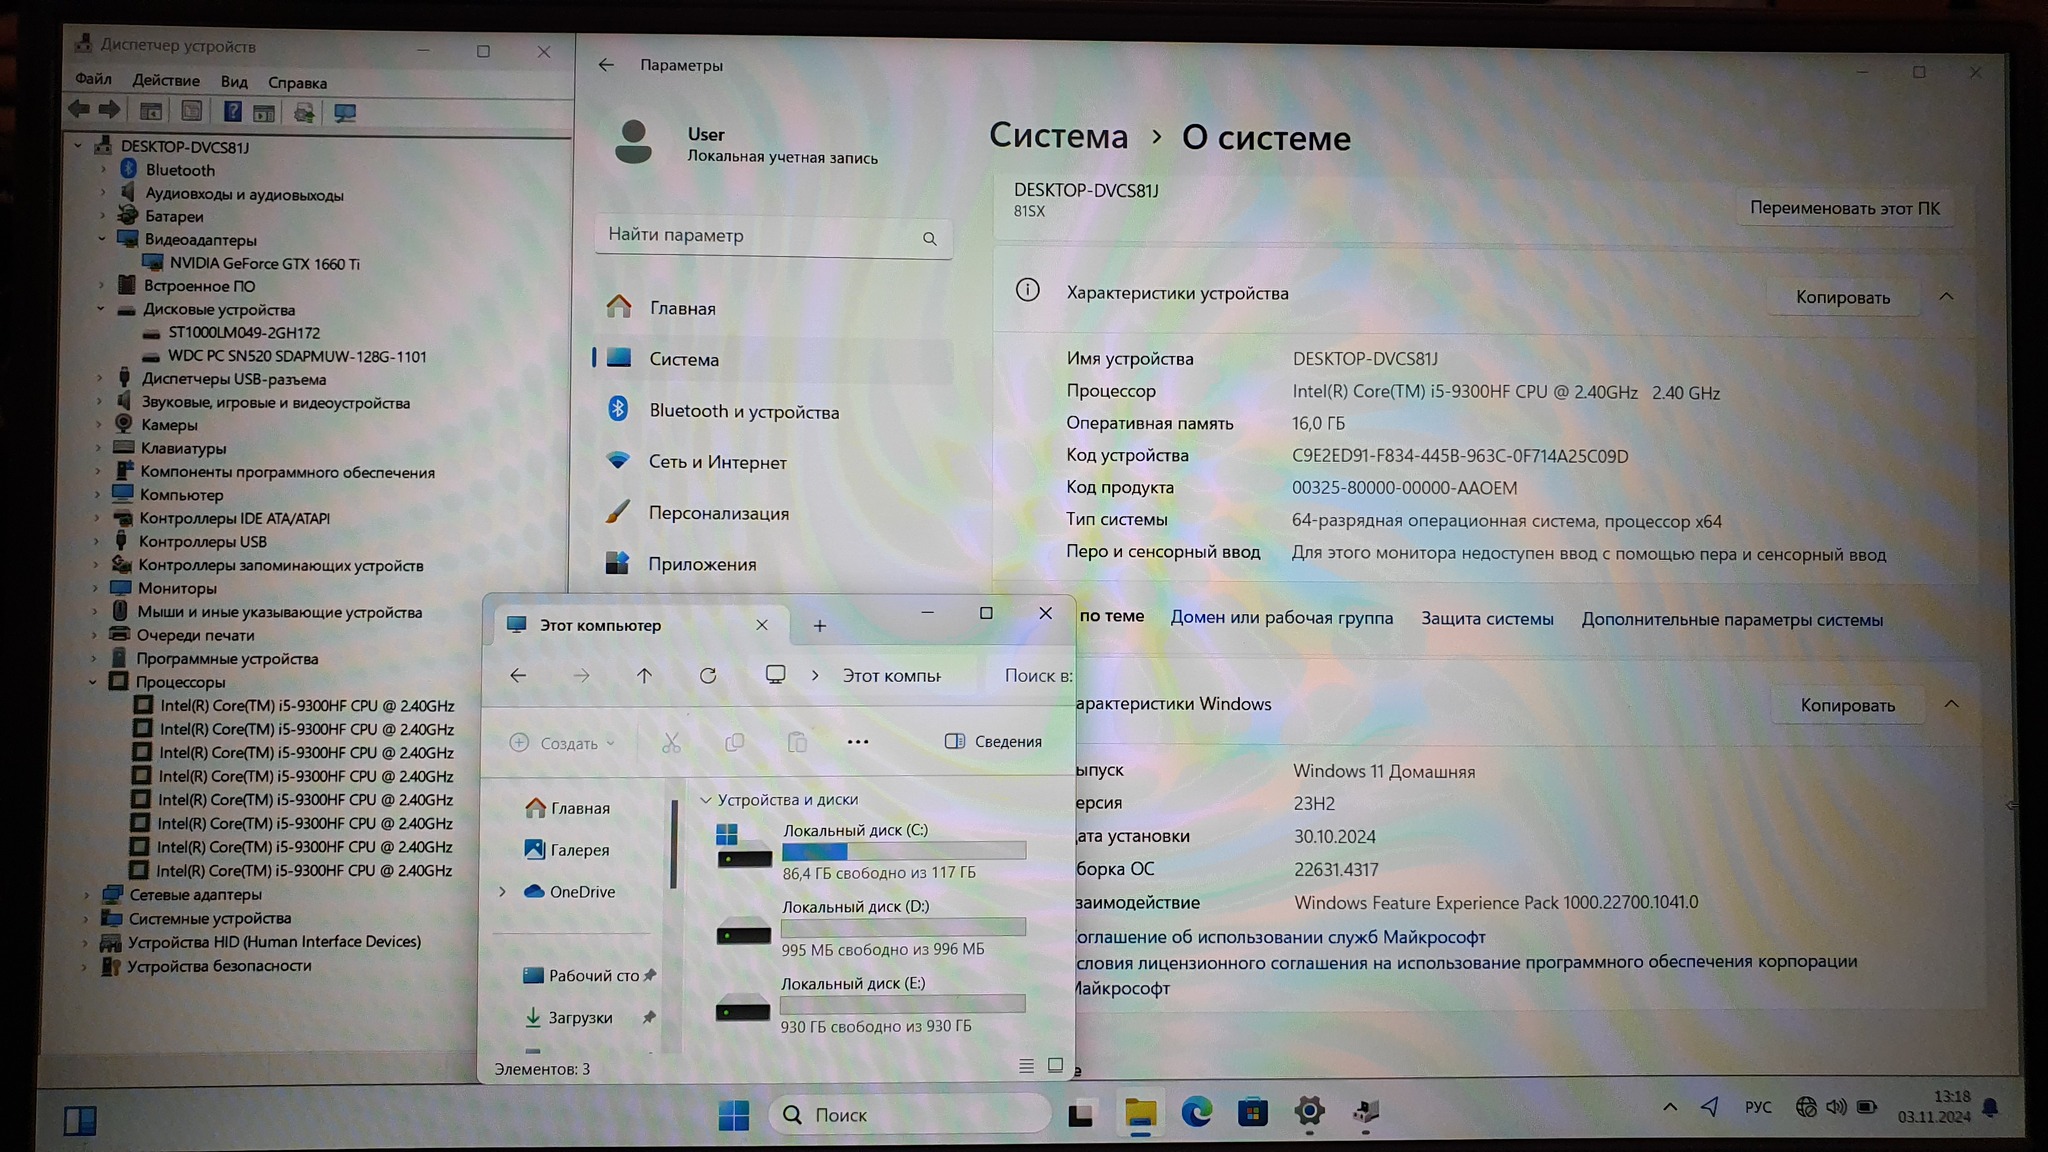Toggle the Сведения details pane button
The height and width of the screenshot is (1152, 2048).
tap(993, 741)
